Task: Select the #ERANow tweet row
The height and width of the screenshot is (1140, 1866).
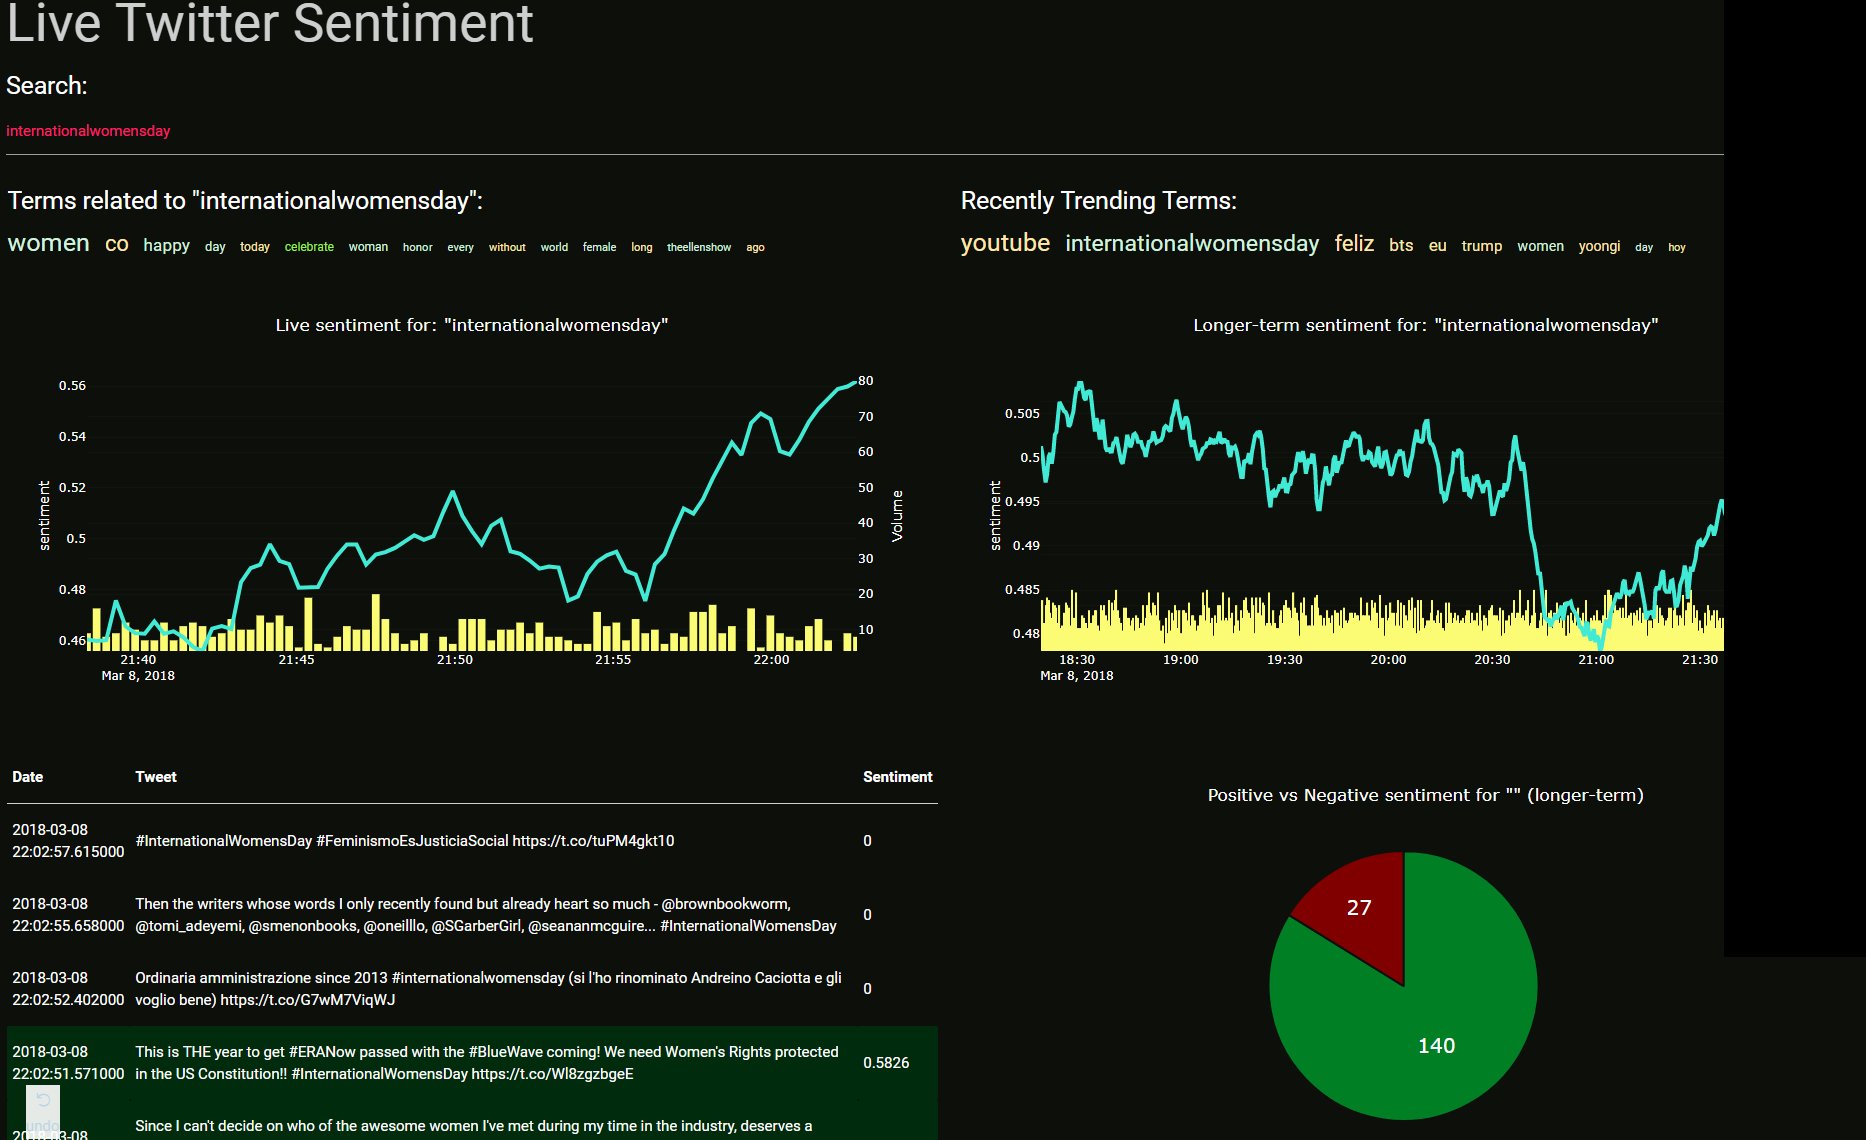Action: coord(486,1063)
